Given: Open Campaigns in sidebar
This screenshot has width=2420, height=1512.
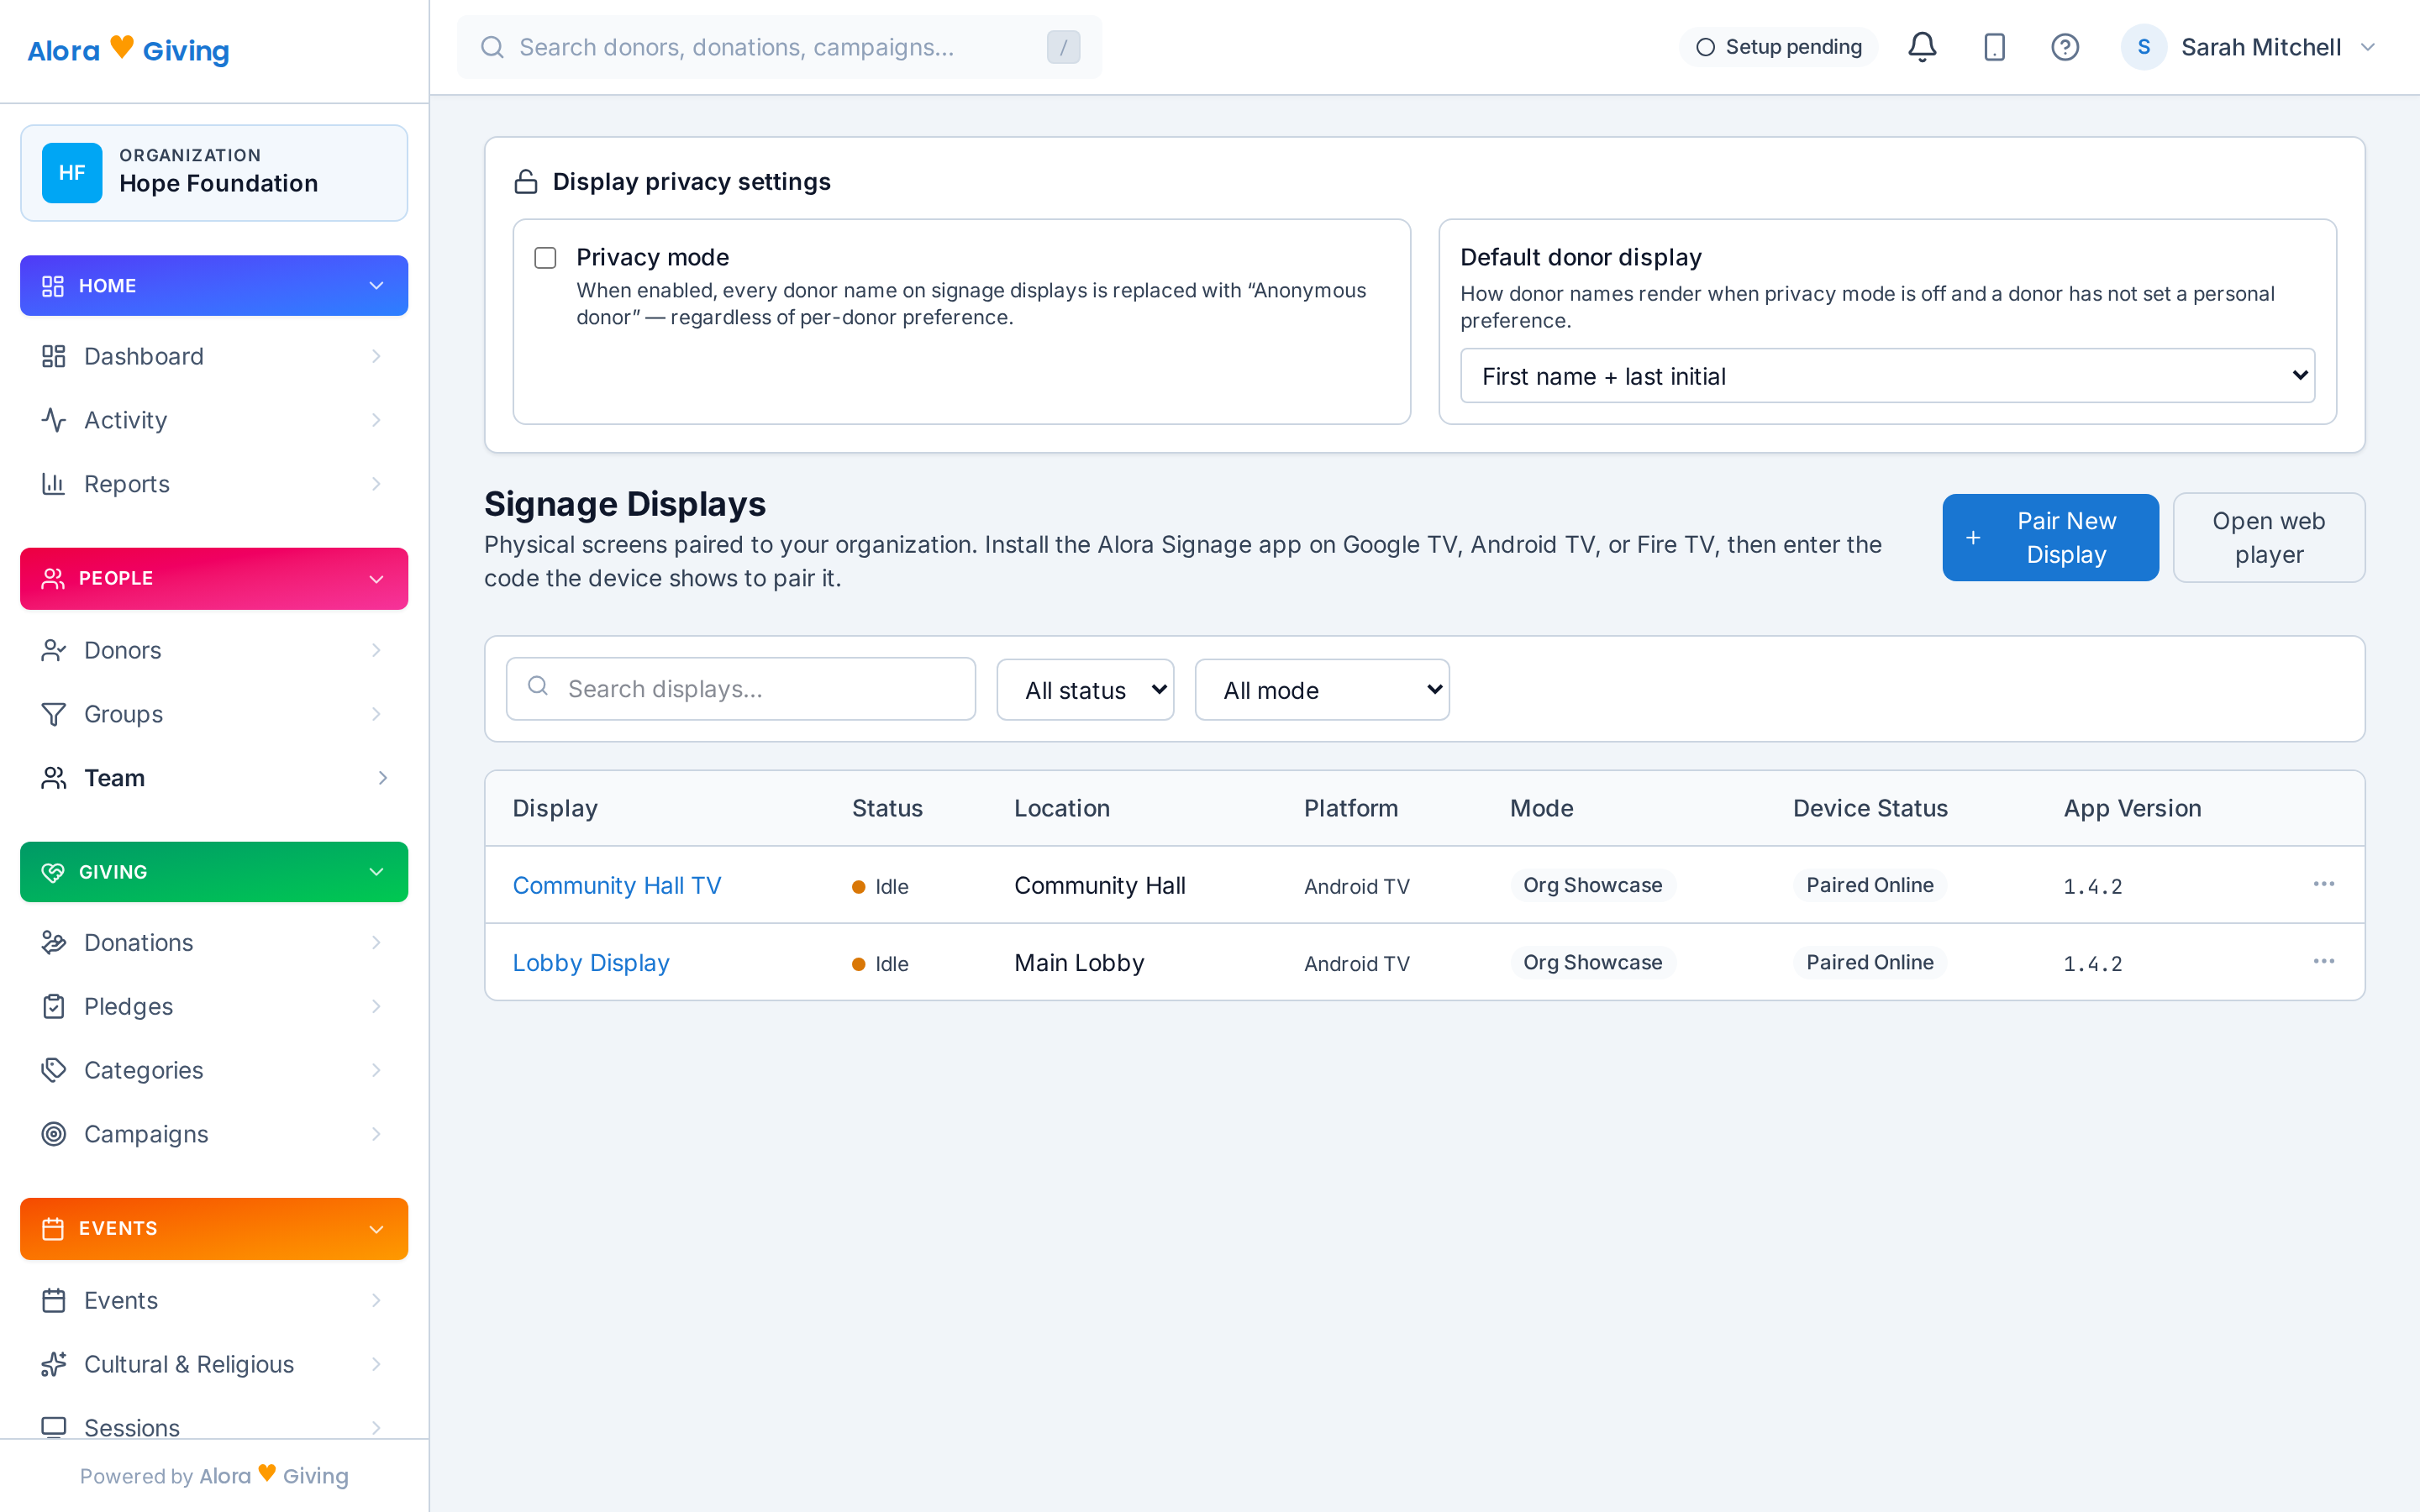Looking at the screenshot, I should coord(214,1134).
